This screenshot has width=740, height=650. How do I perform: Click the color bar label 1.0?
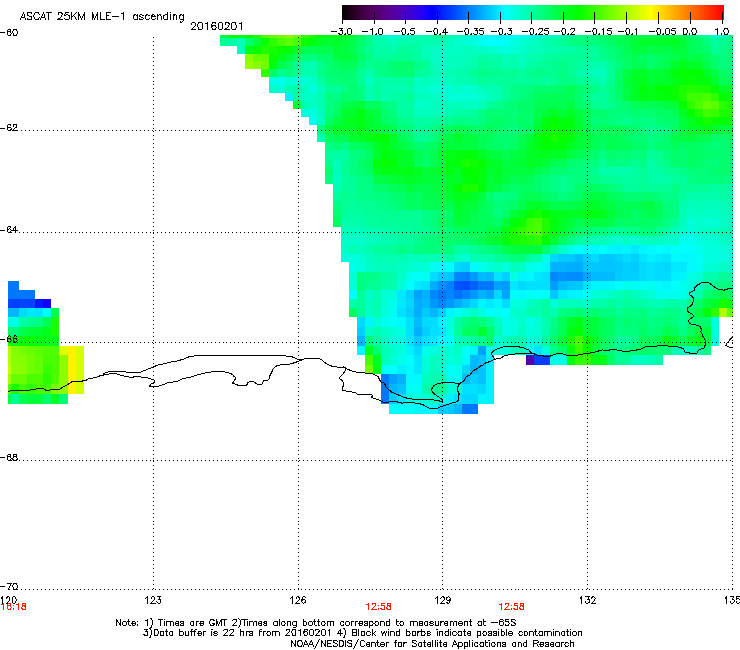click(x=722, y=32)
